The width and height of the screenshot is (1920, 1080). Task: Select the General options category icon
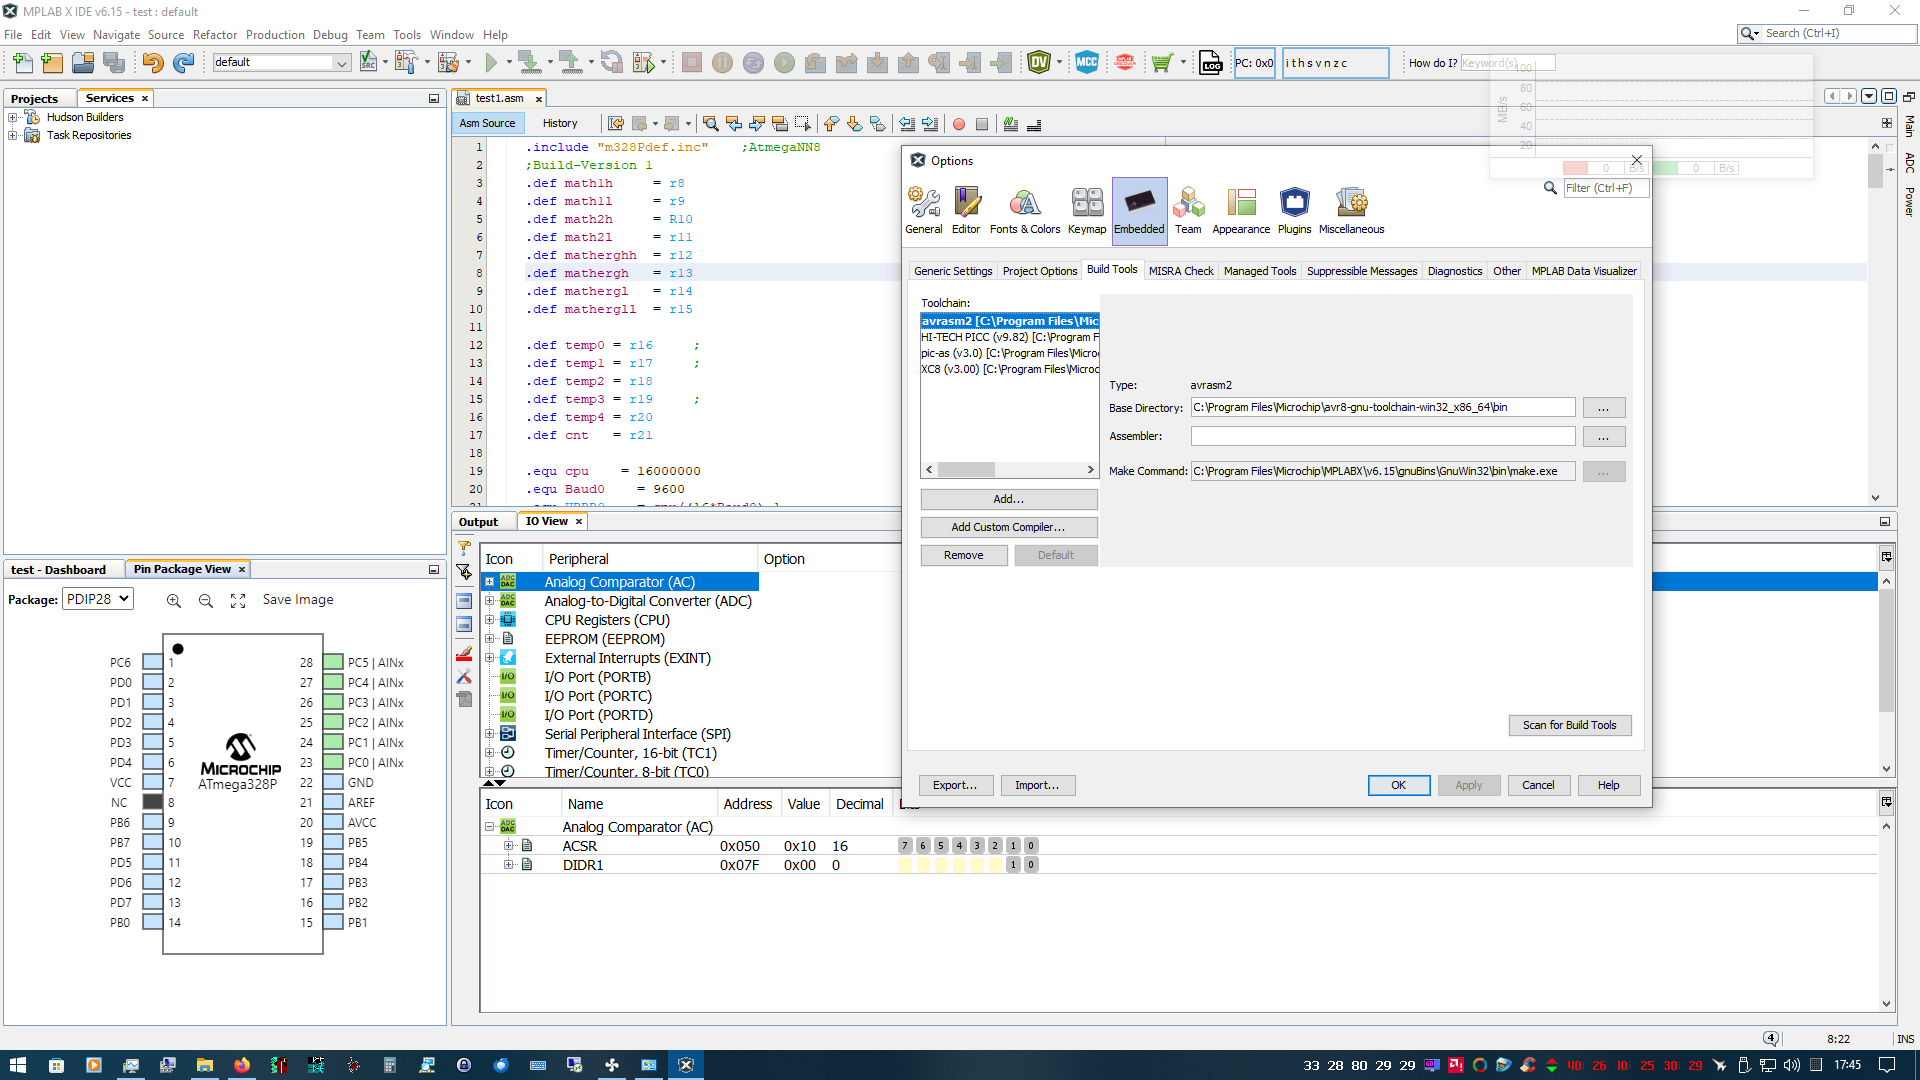pyautogui.click(x=924, y=210)
